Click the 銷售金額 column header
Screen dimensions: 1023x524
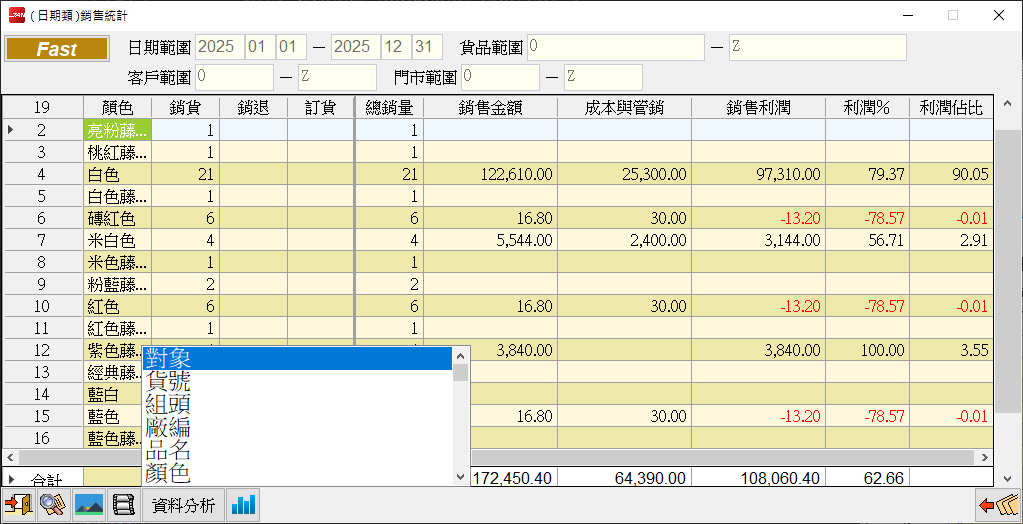[x=491, y=107]
